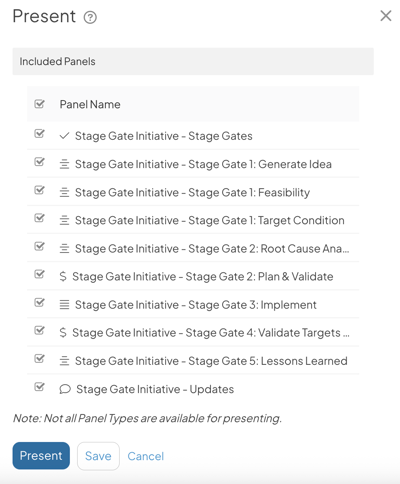This screenshot has height=484, width=400.
Task: Click the checkmark icon for Stage Gates panel
Action: [x=64, y=136]
